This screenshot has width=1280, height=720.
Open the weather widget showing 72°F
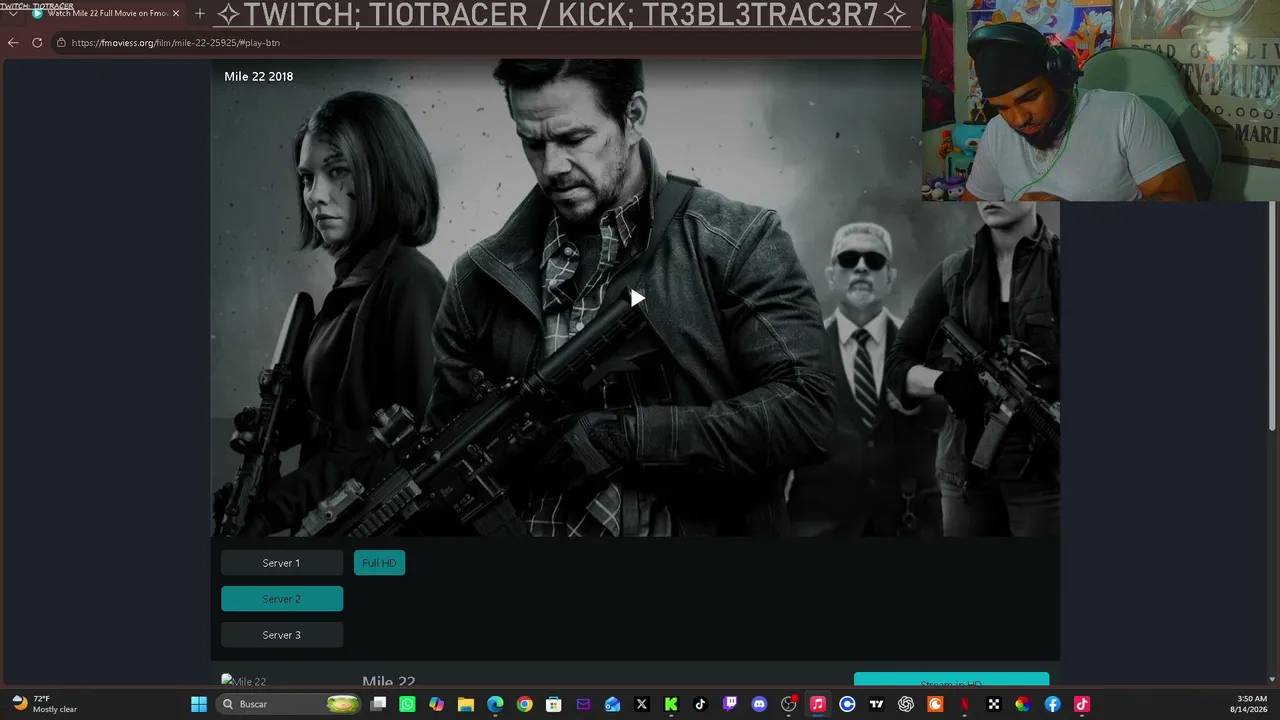pyautogui.click(x=45, y=704)
